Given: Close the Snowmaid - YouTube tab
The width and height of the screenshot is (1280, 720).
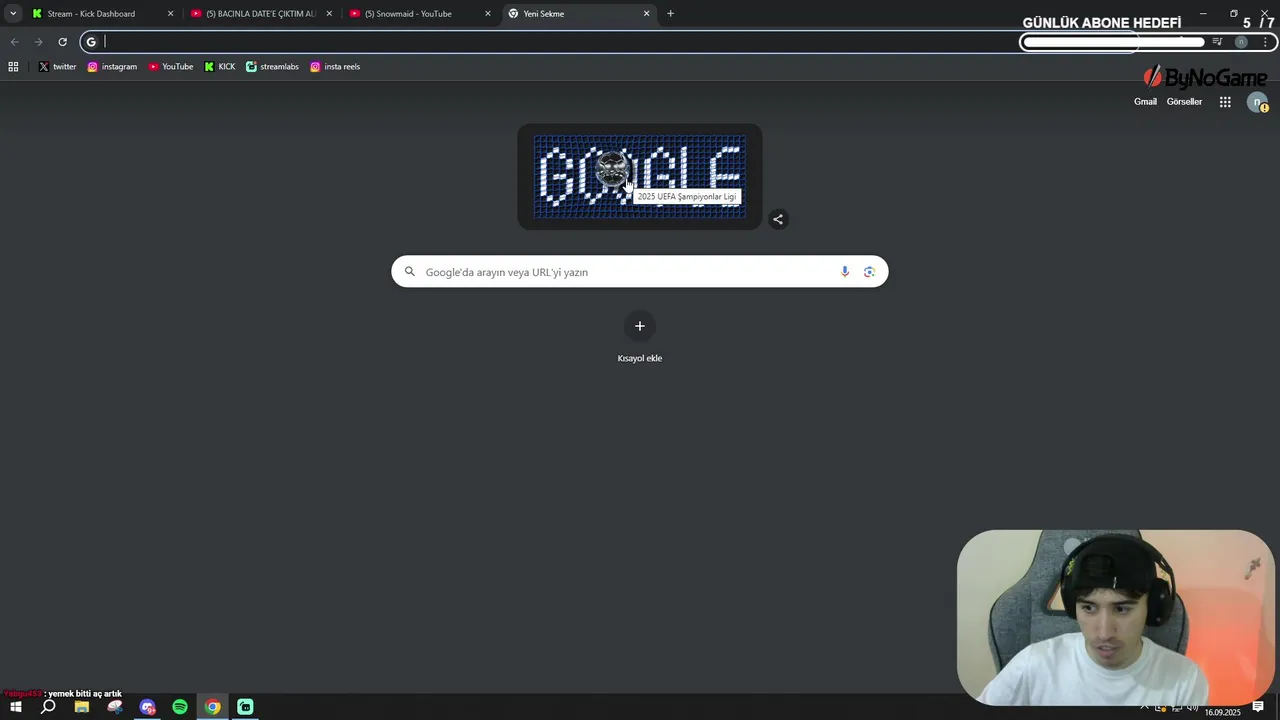Looking at the screenshot, I should [488, 14].
